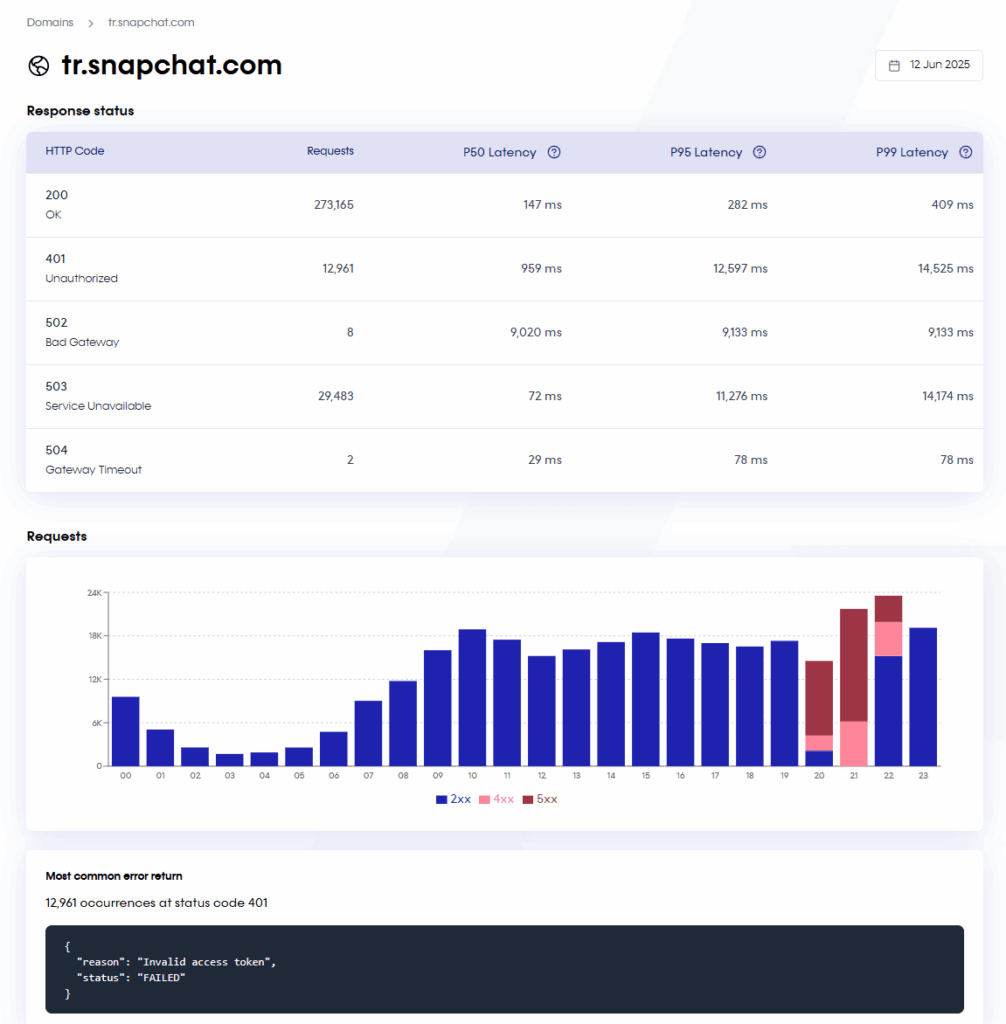Click the hour 07 bar in chart

368,733
